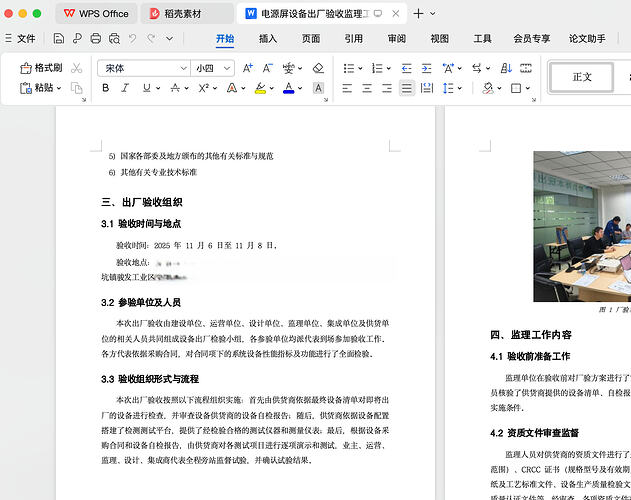Click the meeting photo in right page
The image size is (631, 500).
582,226
